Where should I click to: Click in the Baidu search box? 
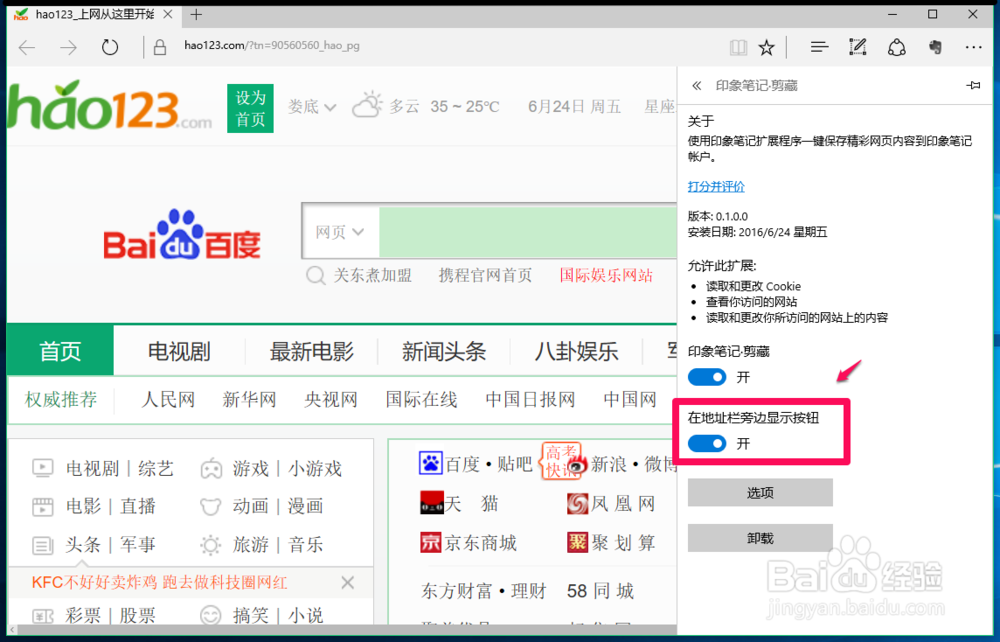click(527, 231)
